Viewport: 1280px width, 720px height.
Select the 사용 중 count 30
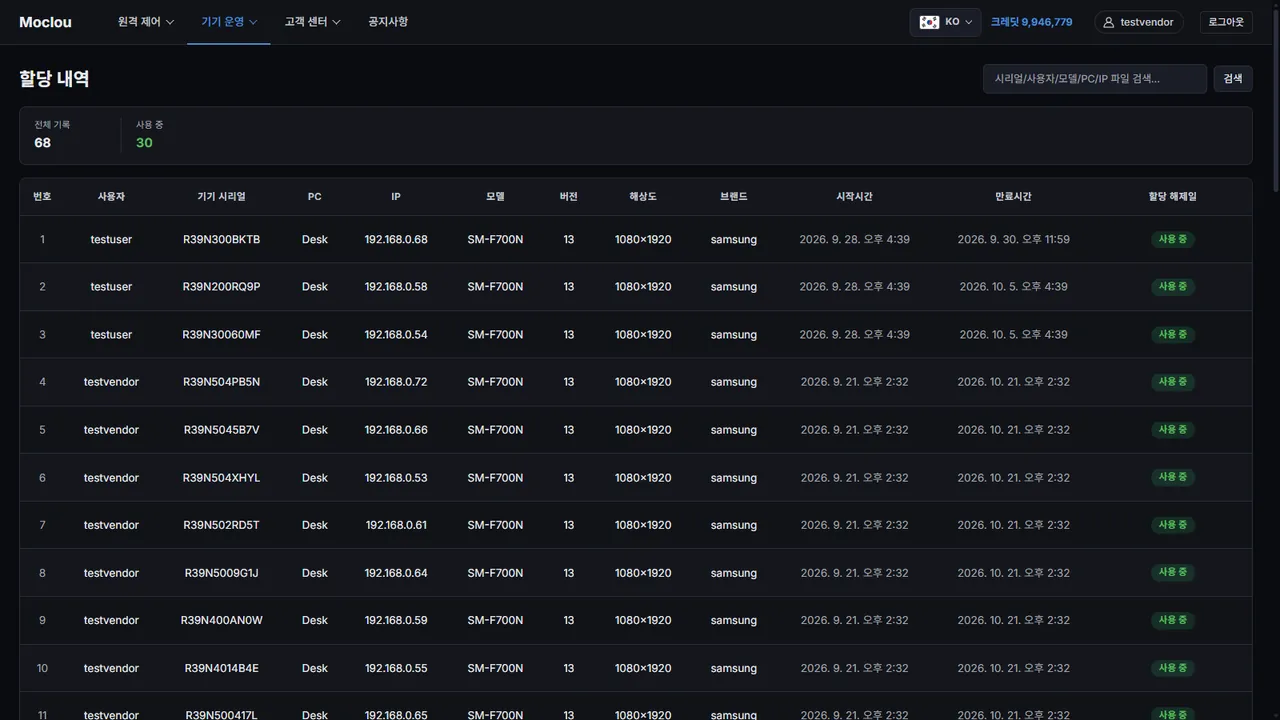pos(145,143)
